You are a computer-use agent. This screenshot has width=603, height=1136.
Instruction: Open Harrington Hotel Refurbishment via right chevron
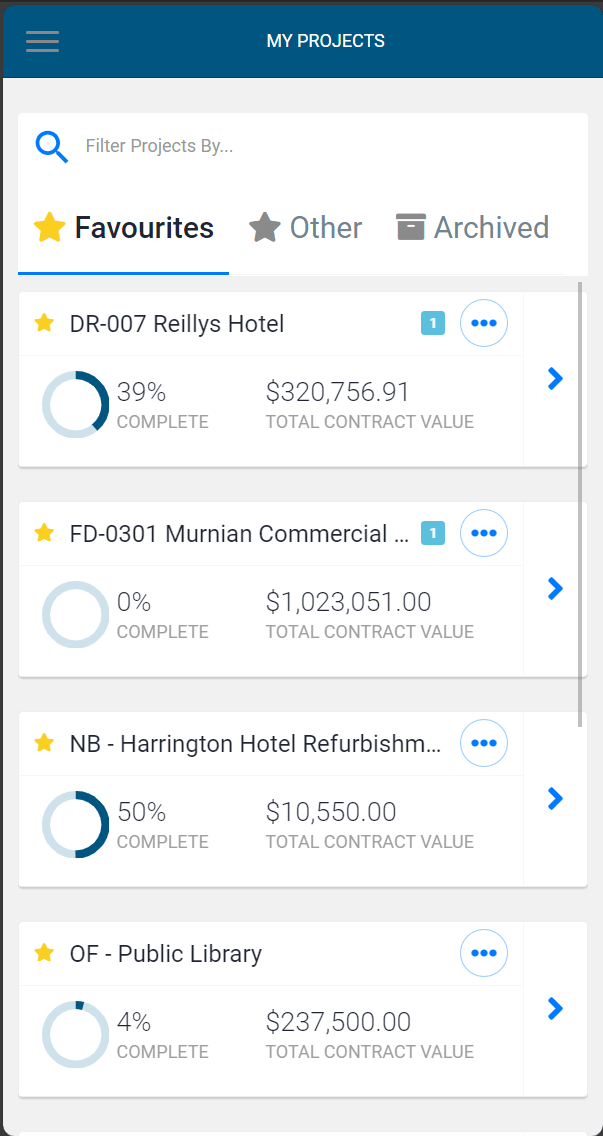pos(556,798)
